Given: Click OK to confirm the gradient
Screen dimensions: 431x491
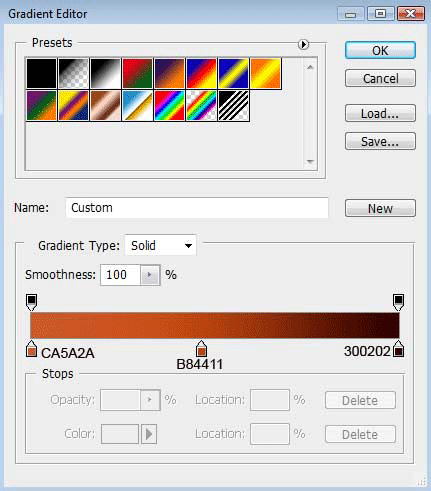Looking at the screenshot, I should [x=380, y=50].
